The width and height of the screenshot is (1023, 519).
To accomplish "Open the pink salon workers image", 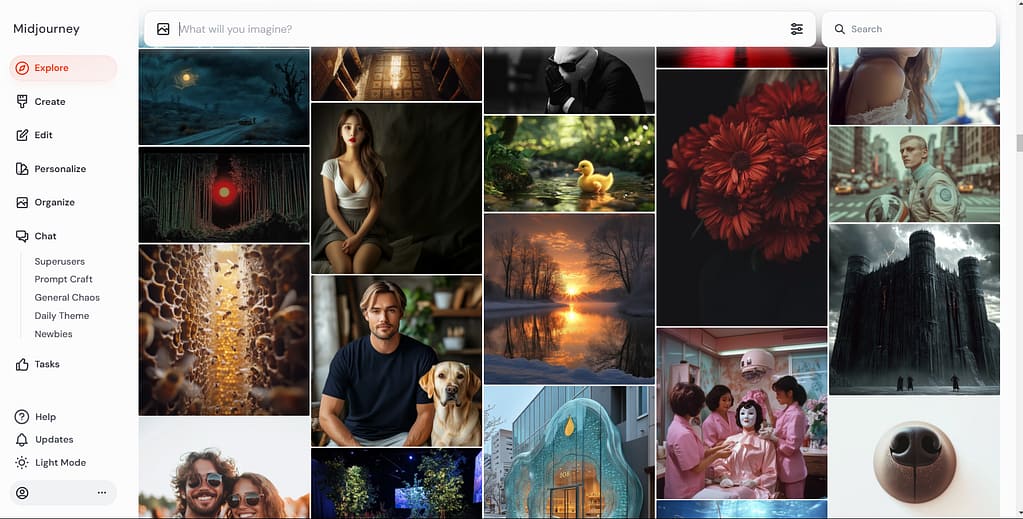I will (x=742, y=413).
